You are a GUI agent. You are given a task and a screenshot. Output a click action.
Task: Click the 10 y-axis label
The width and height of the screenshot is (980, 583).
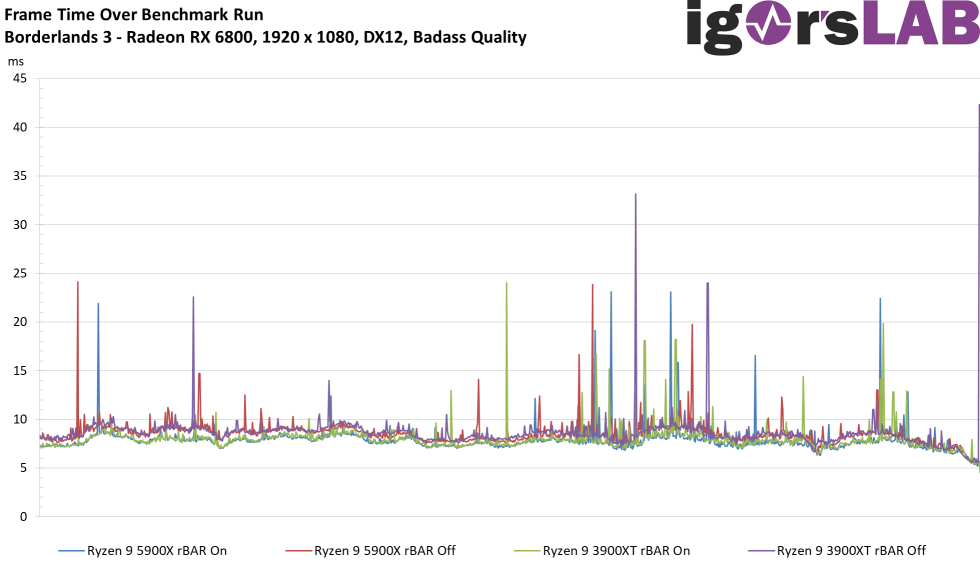click(x=20, y=419)
